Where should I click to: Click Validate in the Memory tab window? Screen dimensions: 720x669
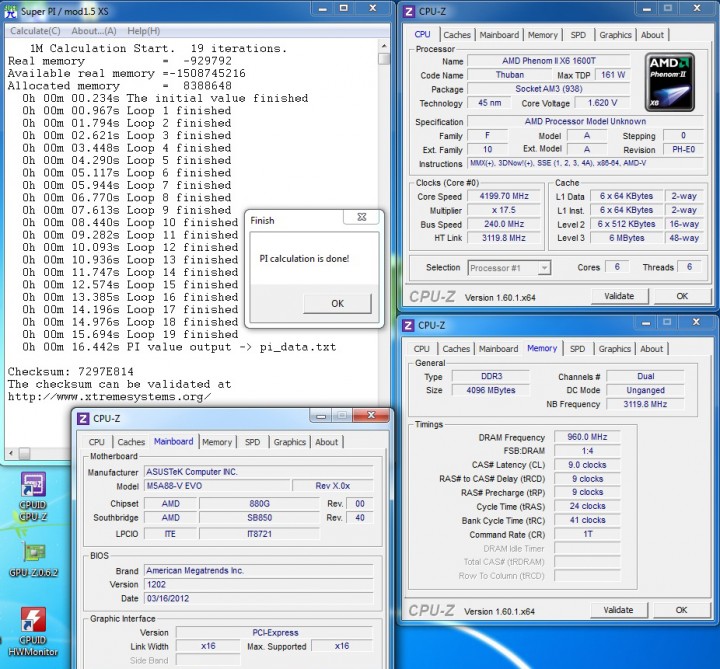tap(618, 610)
